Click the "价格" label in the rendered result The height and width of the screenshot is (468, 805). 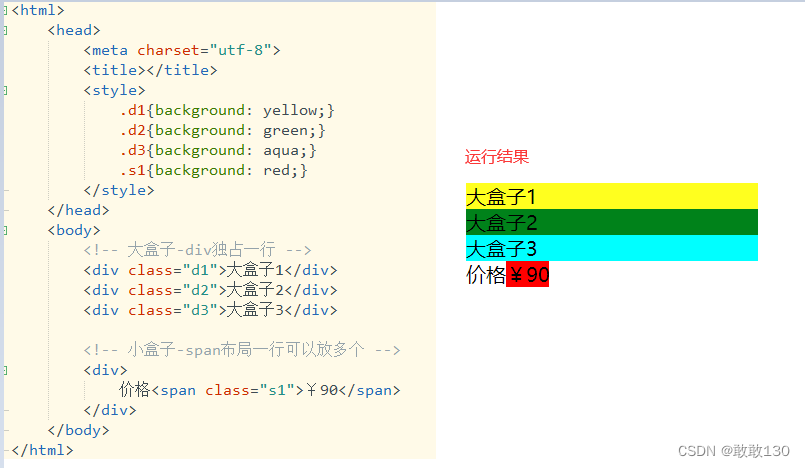486,275
